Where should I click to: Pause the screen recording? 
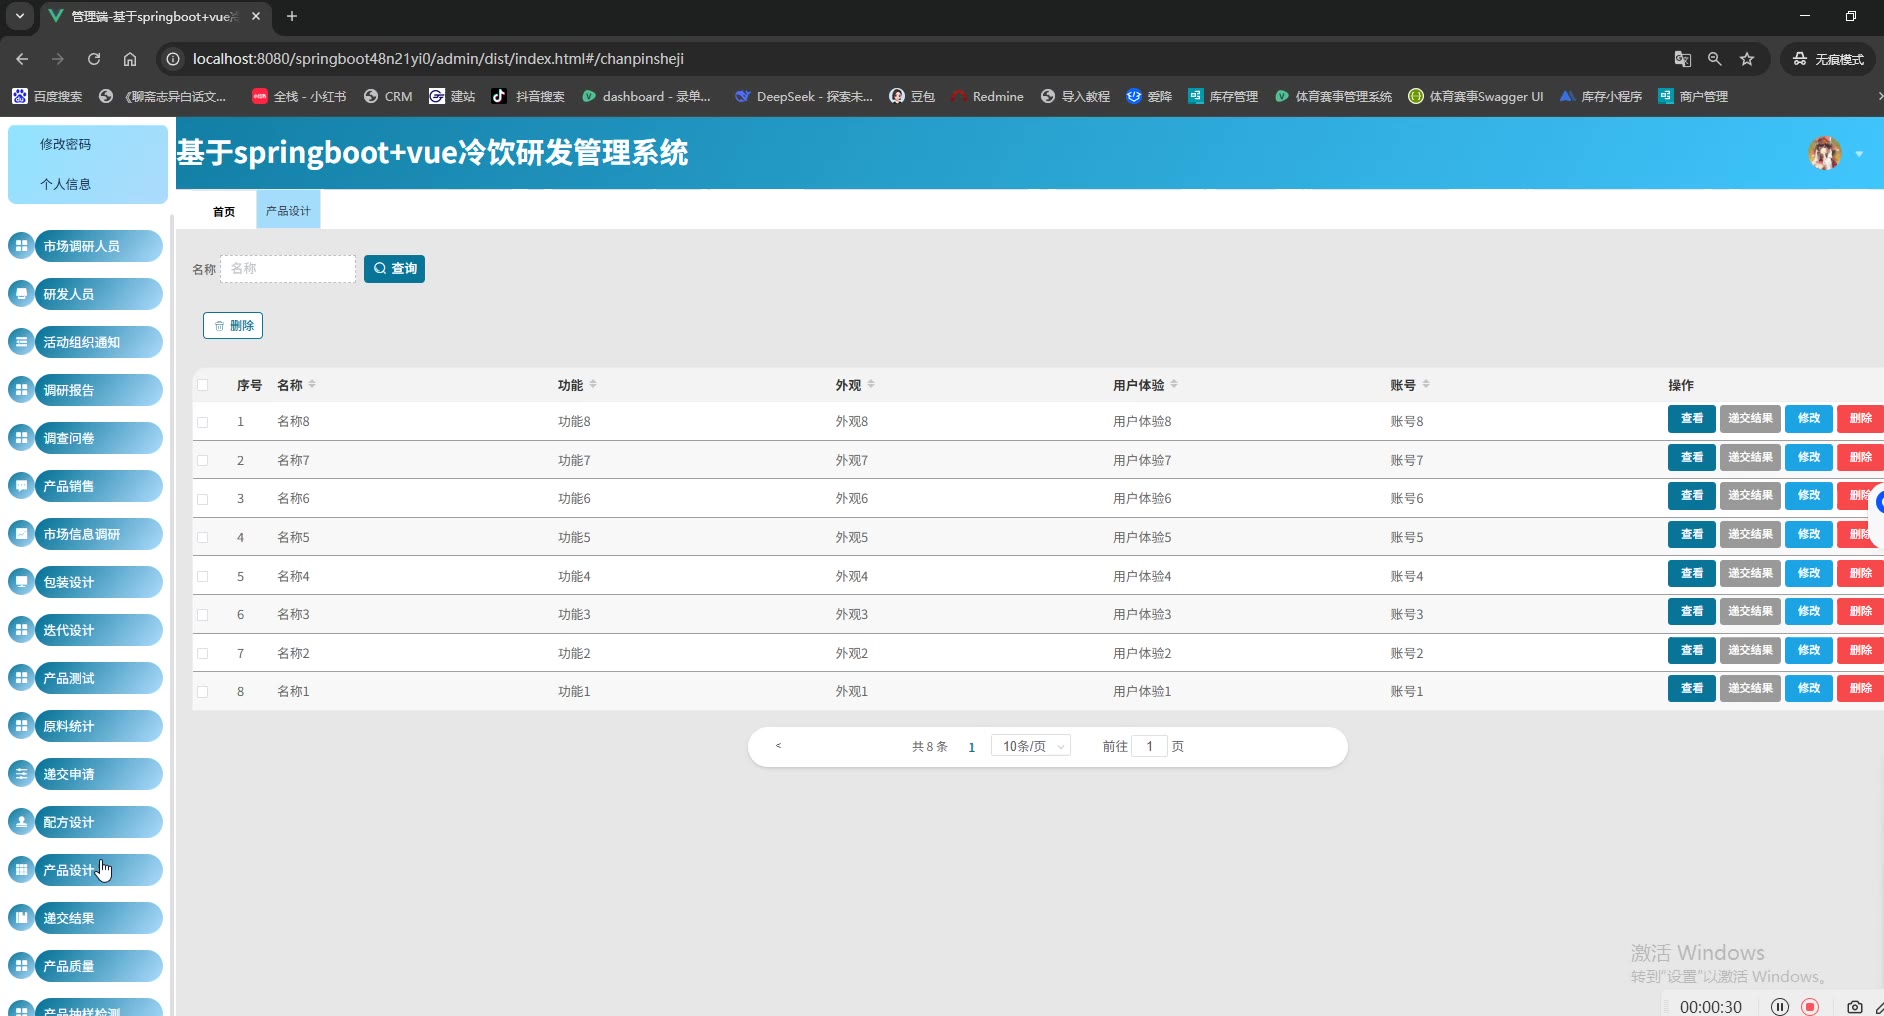coord(1780,1006)
